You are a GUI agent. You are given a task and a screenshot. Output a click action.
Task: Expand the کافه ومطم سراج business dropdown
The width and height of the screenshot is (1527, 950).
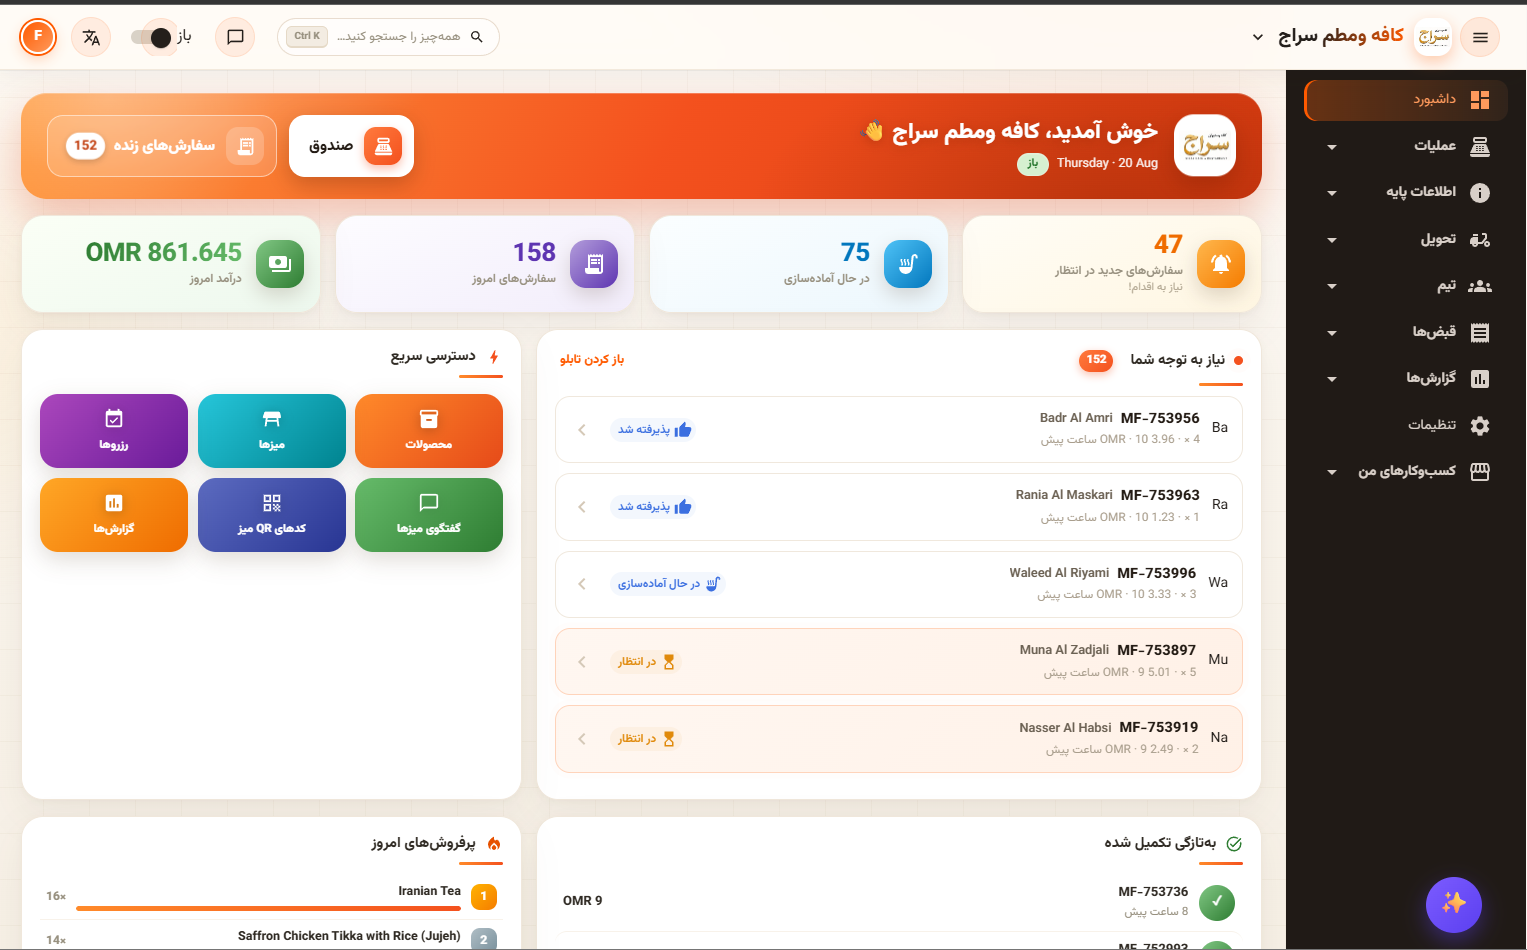tap(1258, 37)
